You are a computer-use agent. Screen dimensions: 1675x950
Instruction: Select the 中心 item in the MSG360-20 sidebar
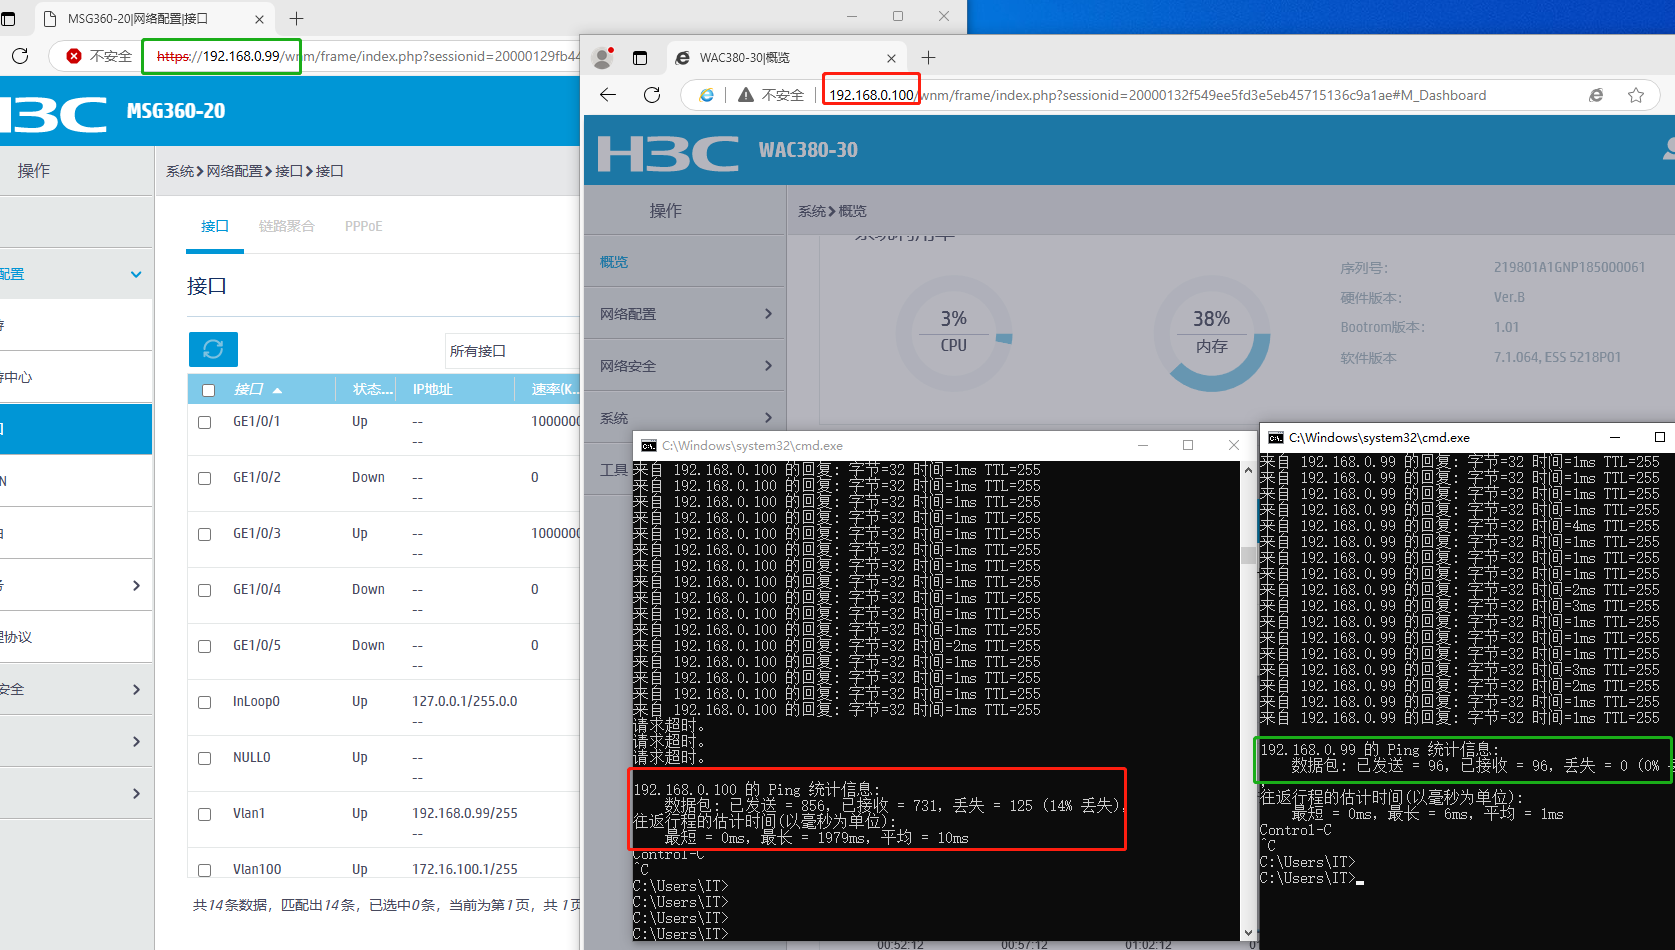[x=76, y=377]
